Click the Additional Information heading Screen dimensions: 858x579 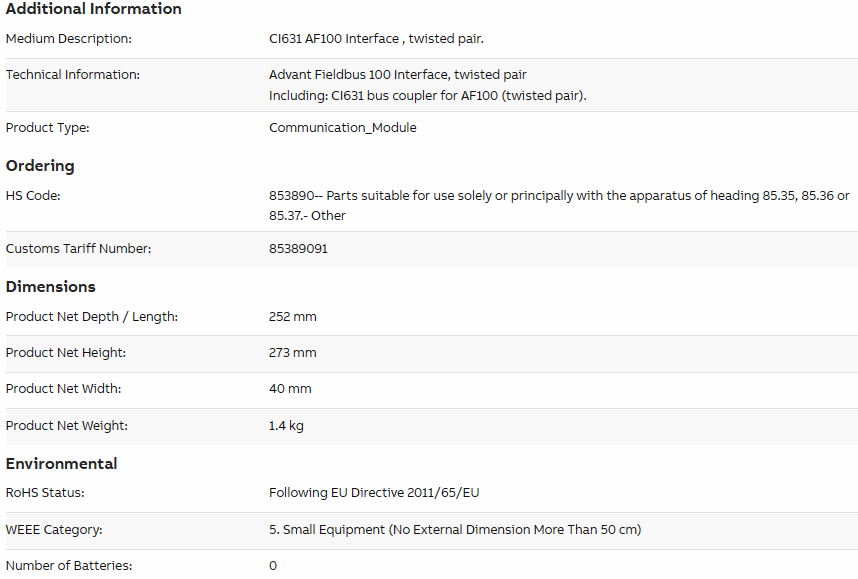click(x=94, y=9)
